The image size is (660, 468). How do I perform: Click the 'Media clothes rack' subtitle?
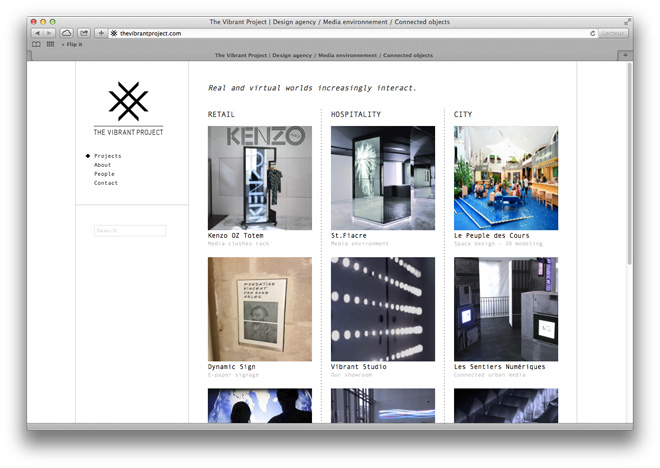pyautogui.click(x=238, y=244)
